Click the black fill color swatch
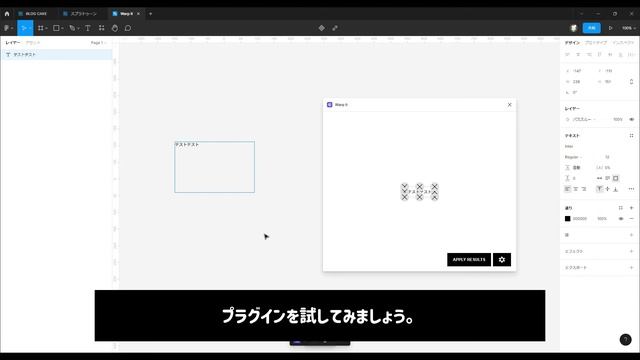640x360 pixels. tap(567, 219)
